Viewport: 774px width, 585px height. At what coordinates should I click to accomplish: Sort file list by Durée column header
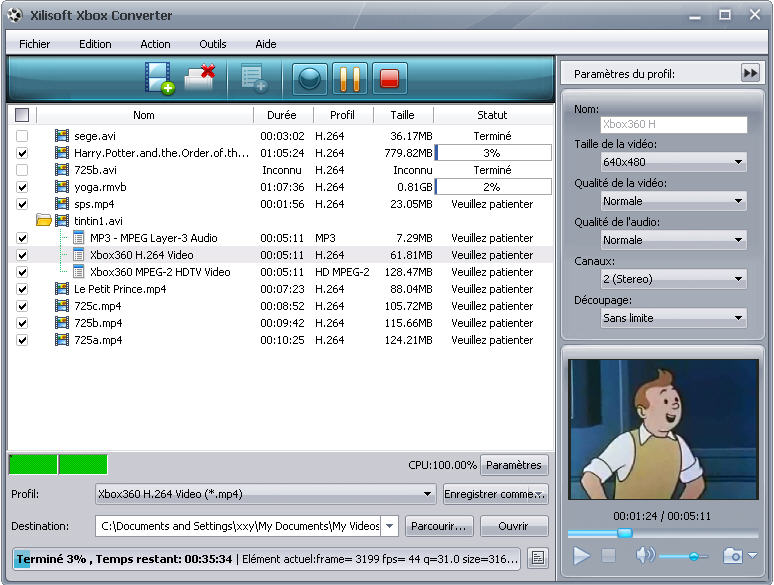[283, 115]
